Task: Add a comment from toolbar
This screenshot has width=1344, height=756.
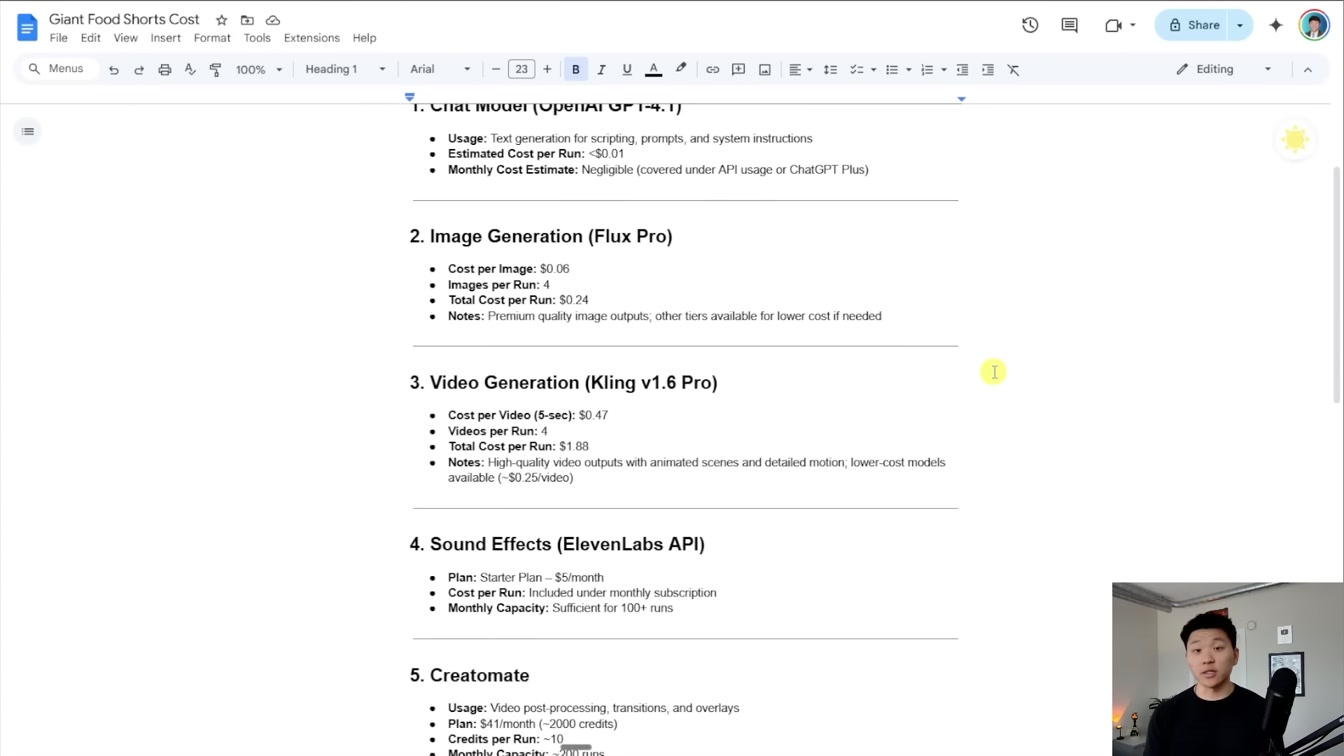Action: 738,69
